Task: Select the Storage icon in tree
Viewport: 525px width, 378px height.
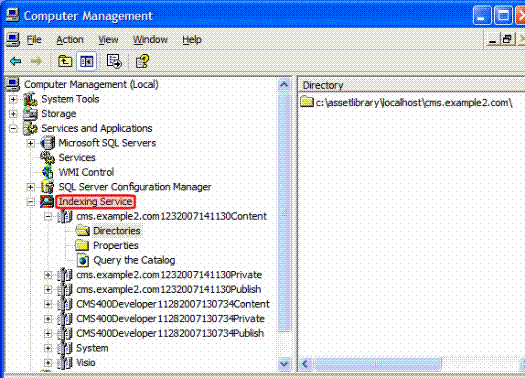Action: click(x=30, y=114)
